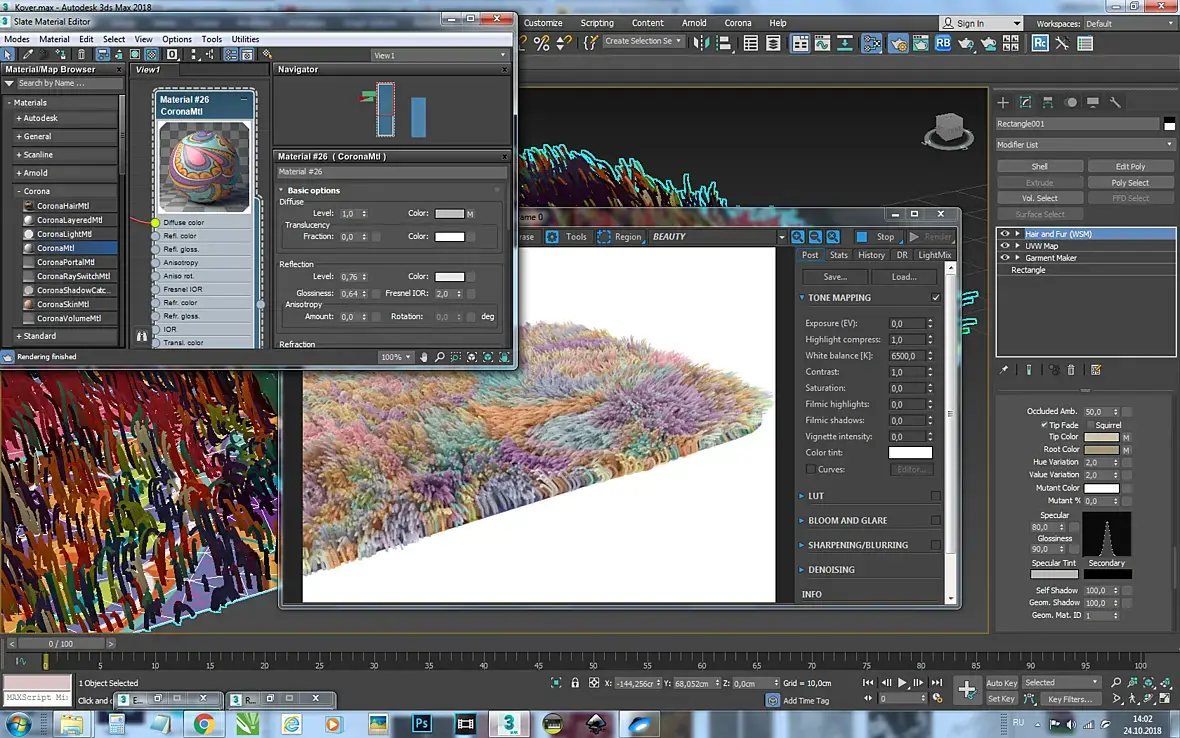Open the Create tab plus icon
Viewport: 1180px width, 738px height.
1003,102
